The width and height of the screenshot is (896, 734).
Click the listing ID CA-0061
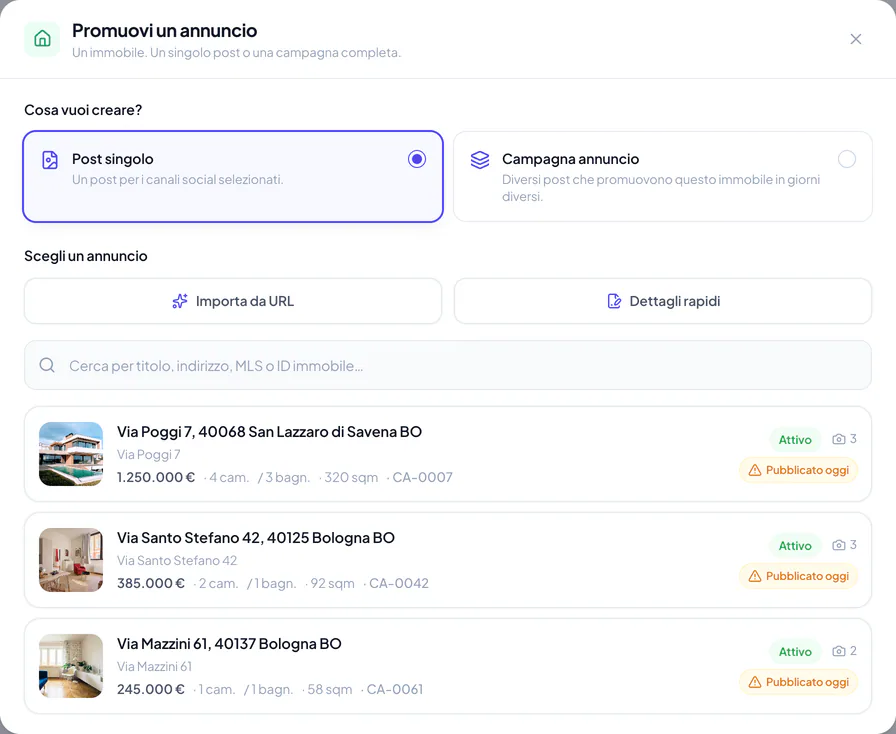tap(395, 689)
